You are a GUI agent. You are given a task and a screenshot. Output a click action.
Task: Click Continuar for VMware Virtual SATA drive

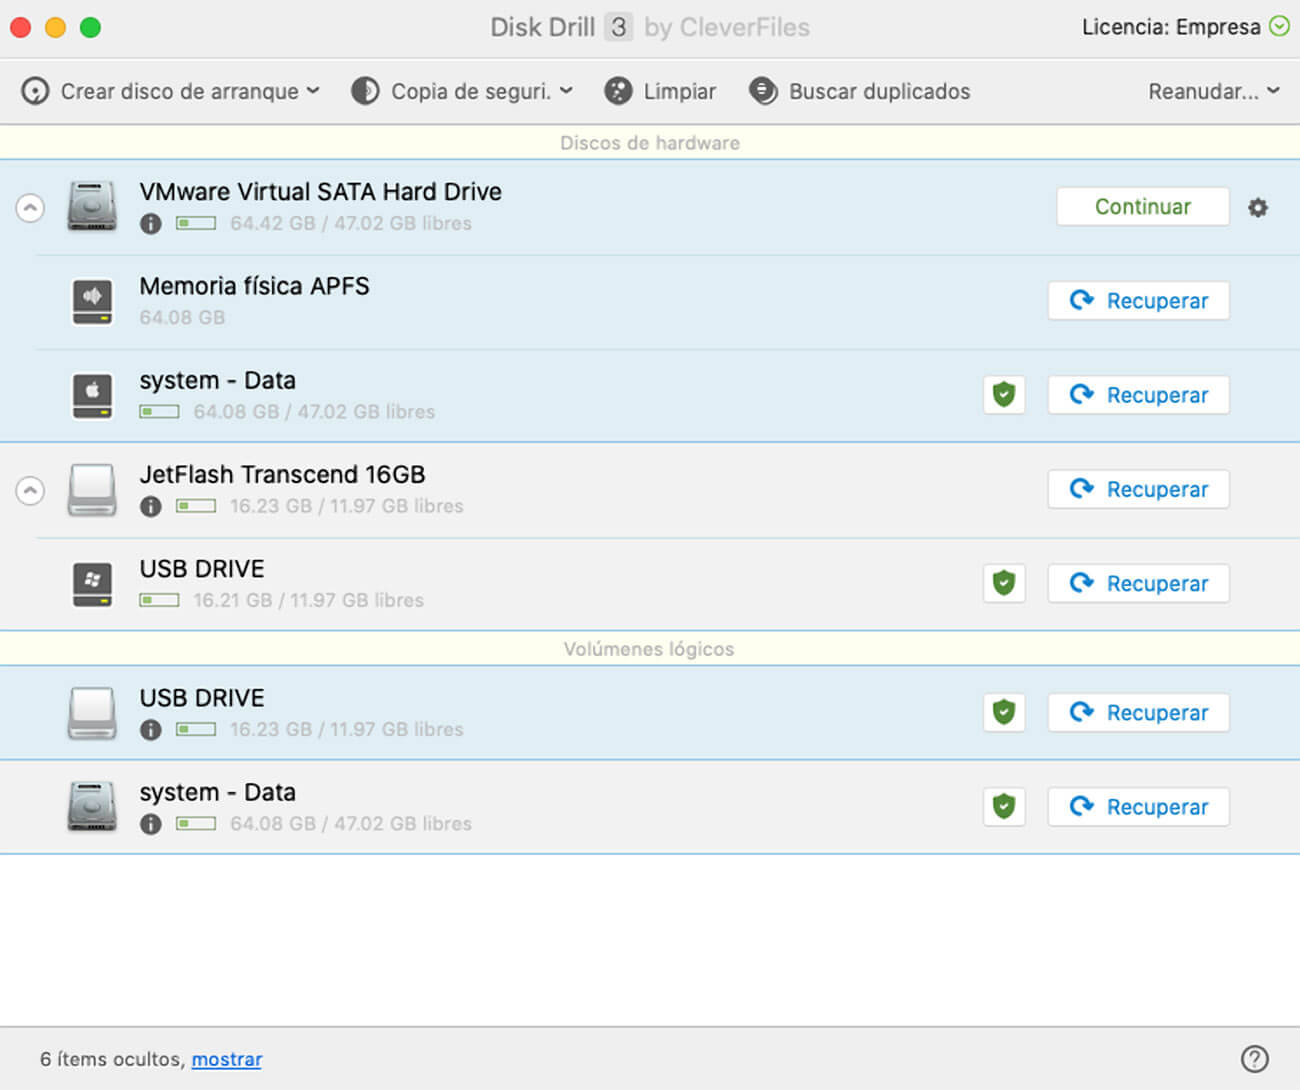point(1143,206)
